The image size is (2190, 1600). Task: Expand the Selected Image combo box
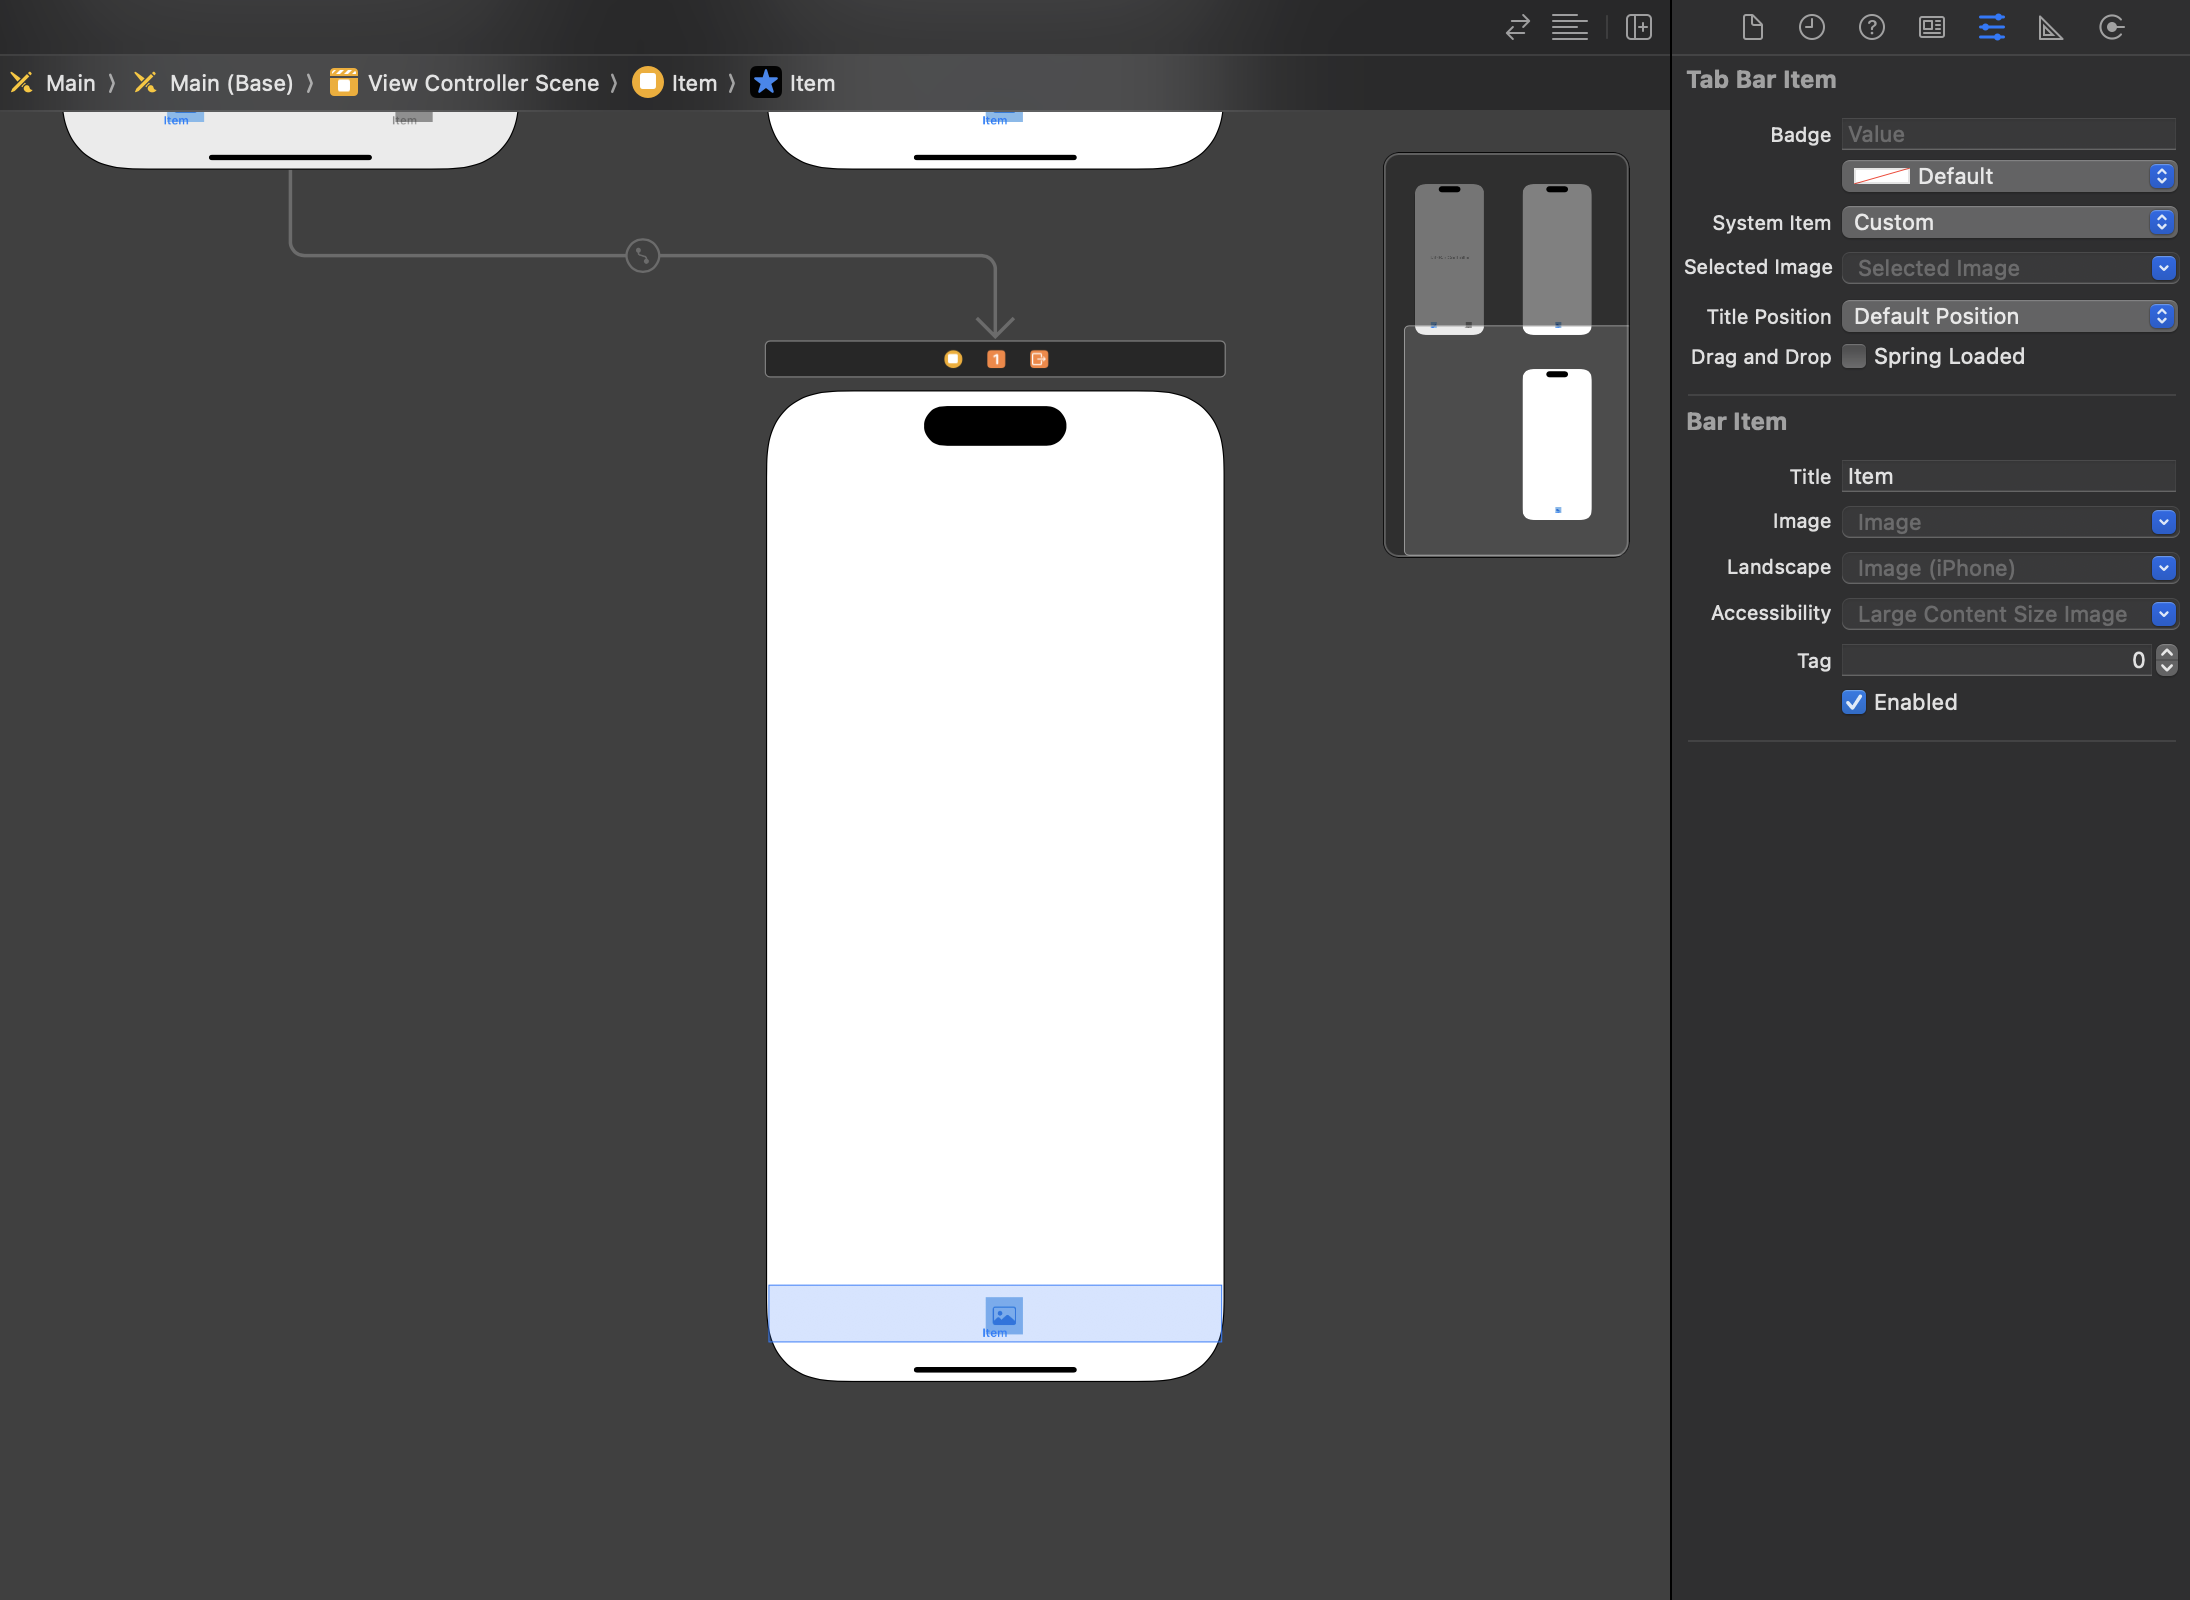coord(2163,268)
